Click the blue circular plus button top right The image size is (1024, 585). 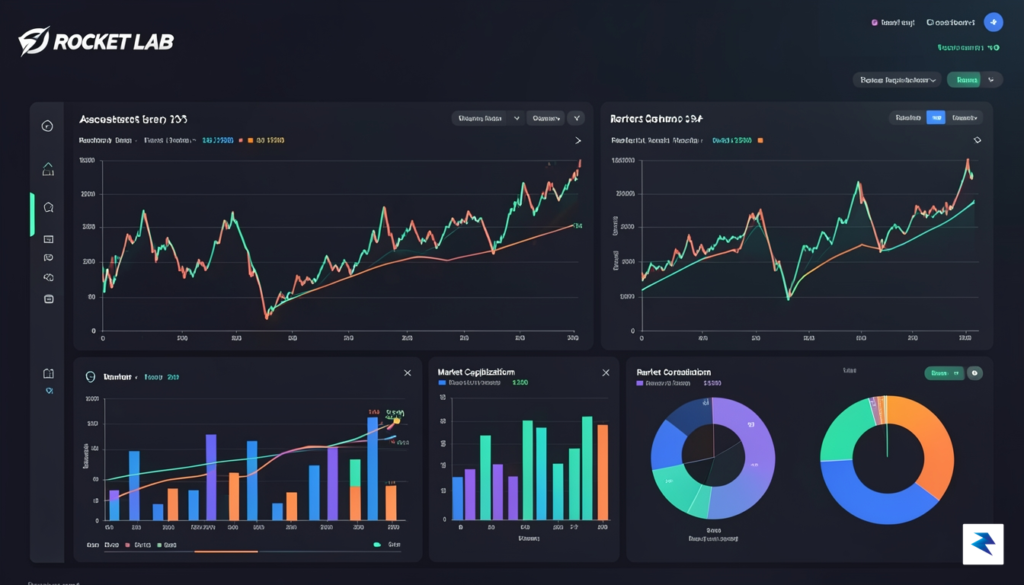coord(993,22)
